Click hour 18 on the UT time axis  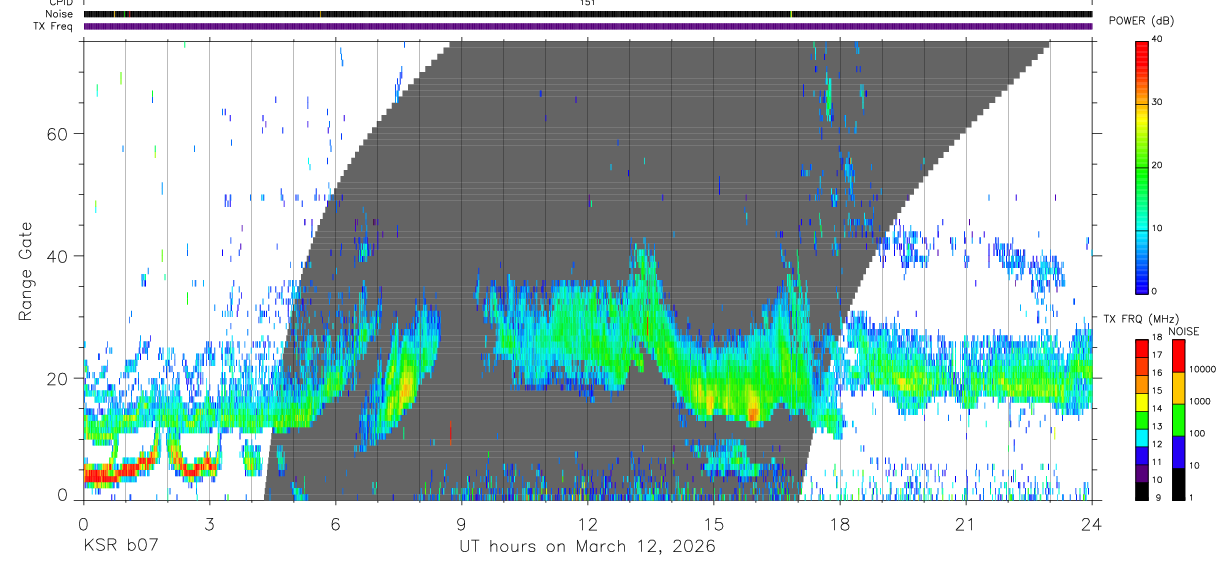tap(839, 522)
